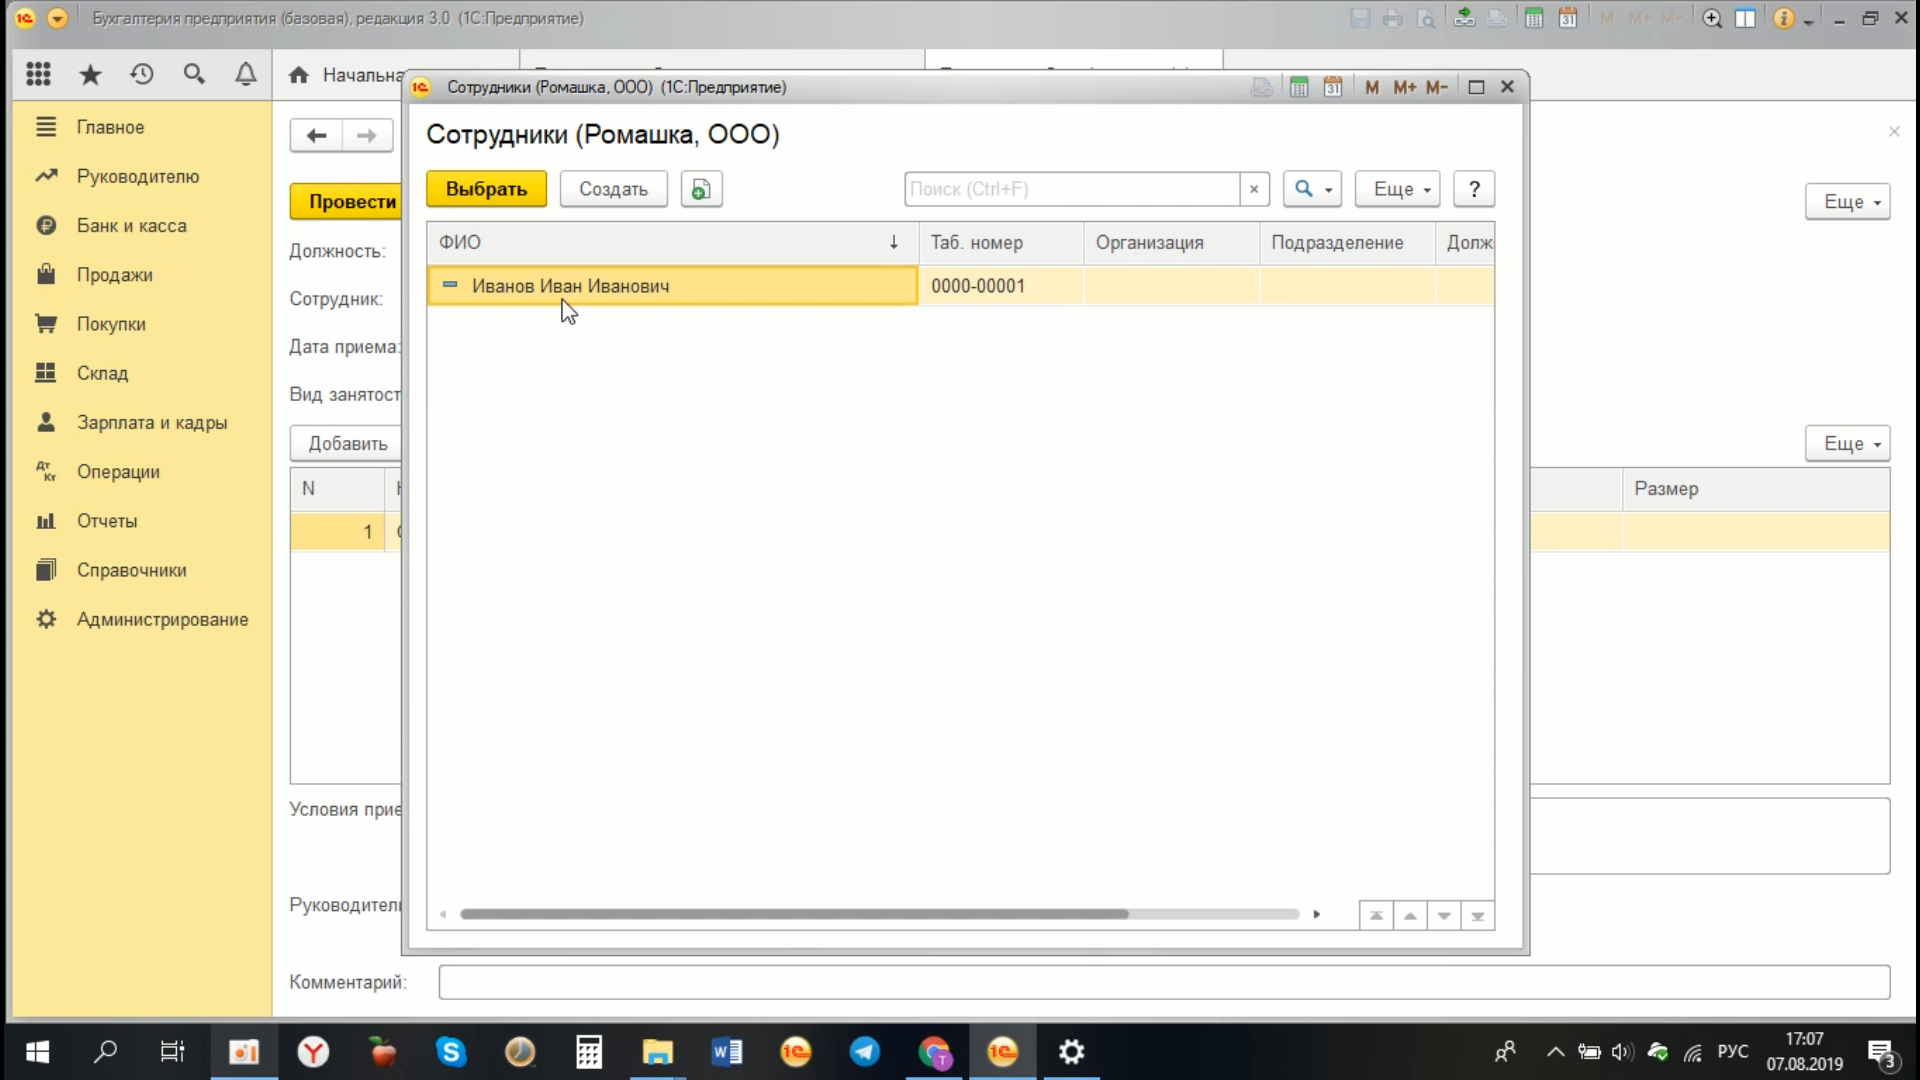Image resolution: width=1920 pixels, height=1080 pixels.
Task: Click Провести button in background document
Action: point(346,201)
